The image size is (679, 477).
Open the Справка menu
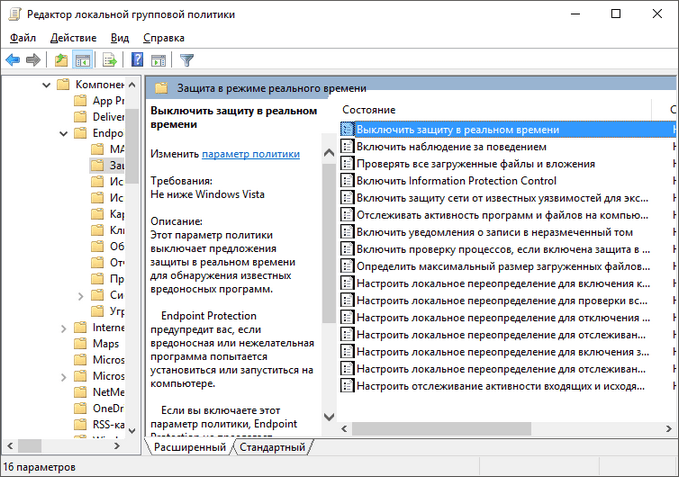pyautogui.click(x=164, y=38)
